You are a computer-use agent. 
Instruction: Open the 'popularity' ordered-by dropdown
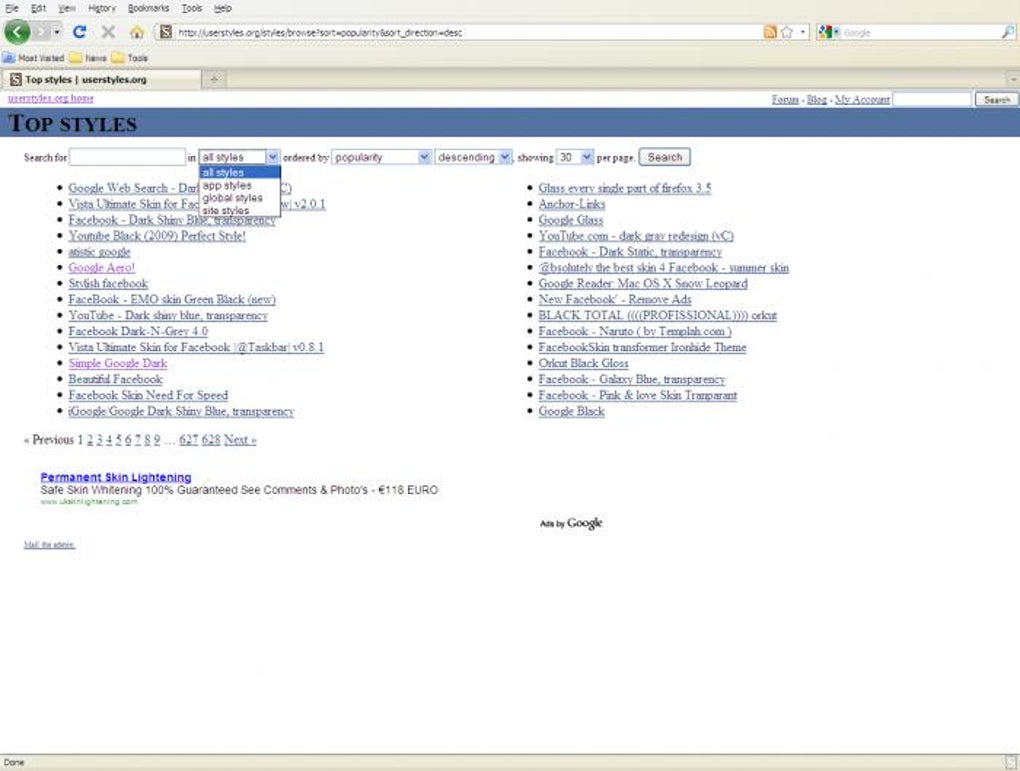(x=381, y=157)
